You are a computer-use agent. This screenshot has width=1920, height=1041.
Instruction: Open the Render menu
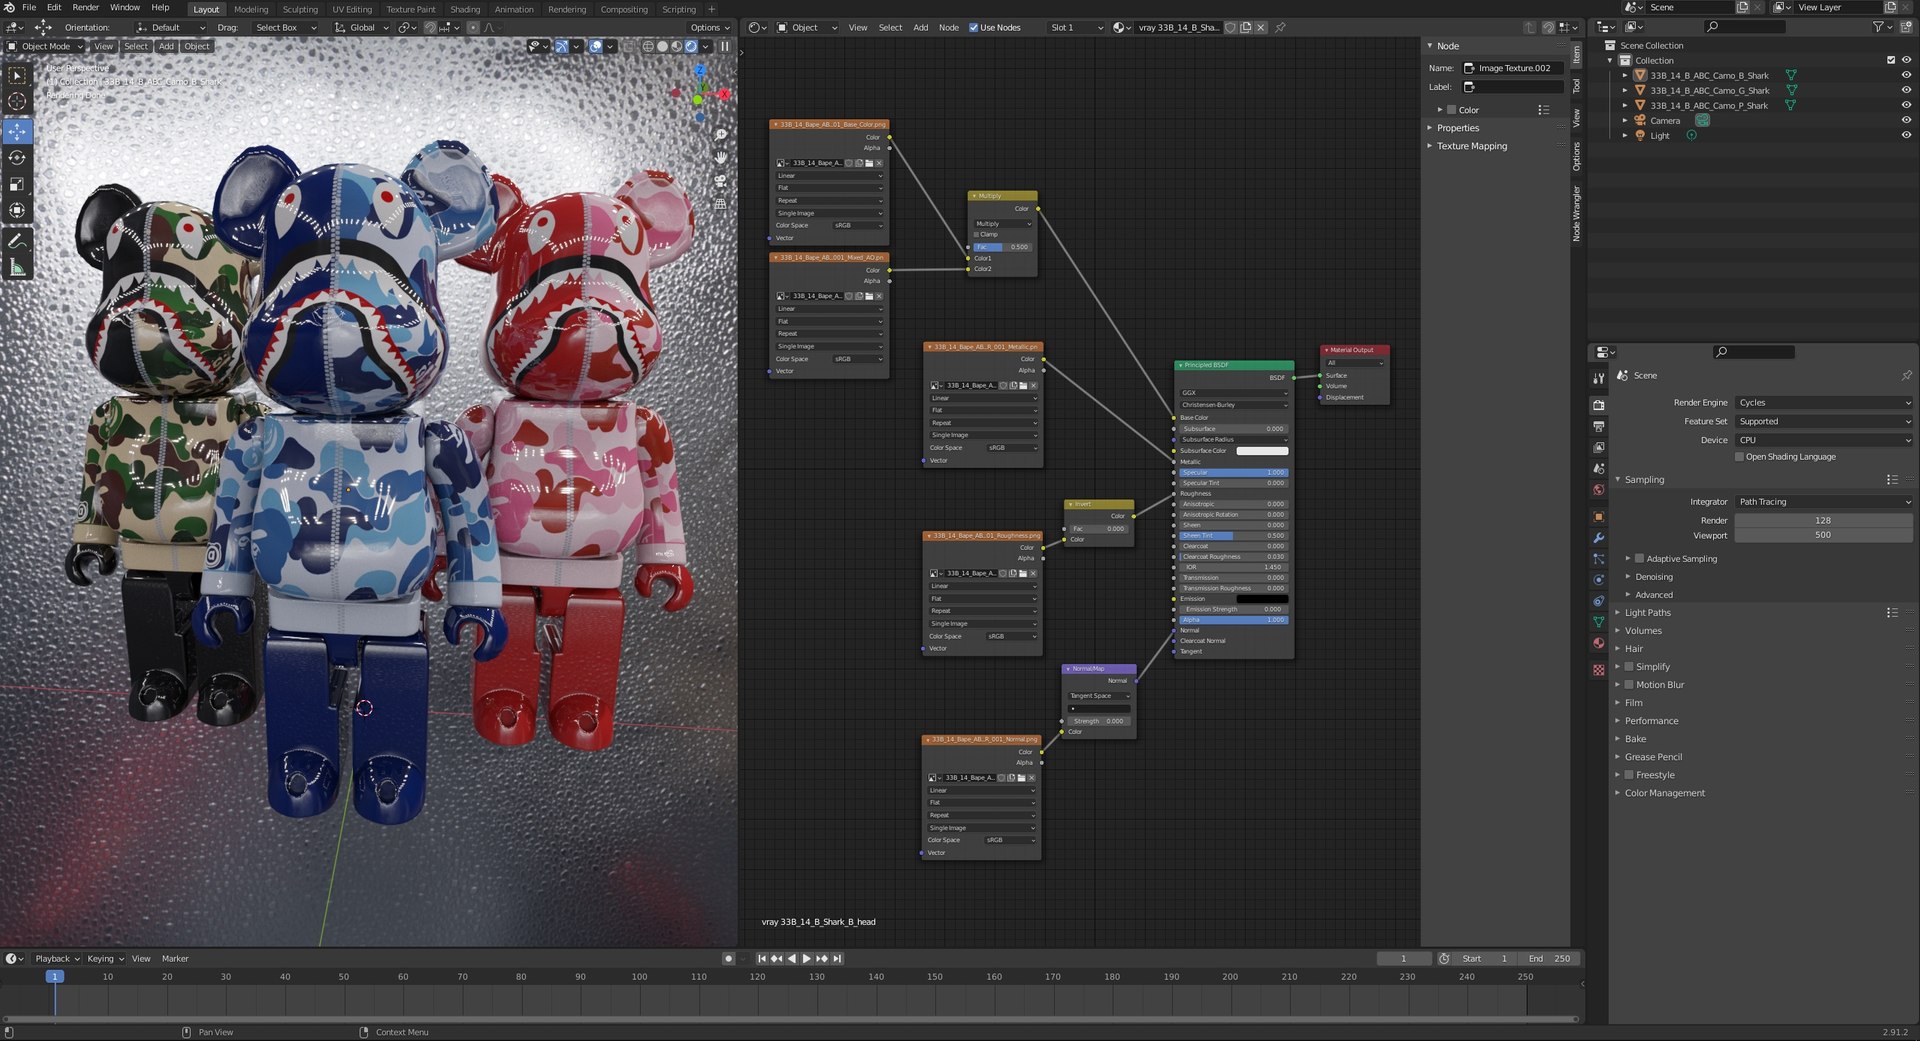85,7
